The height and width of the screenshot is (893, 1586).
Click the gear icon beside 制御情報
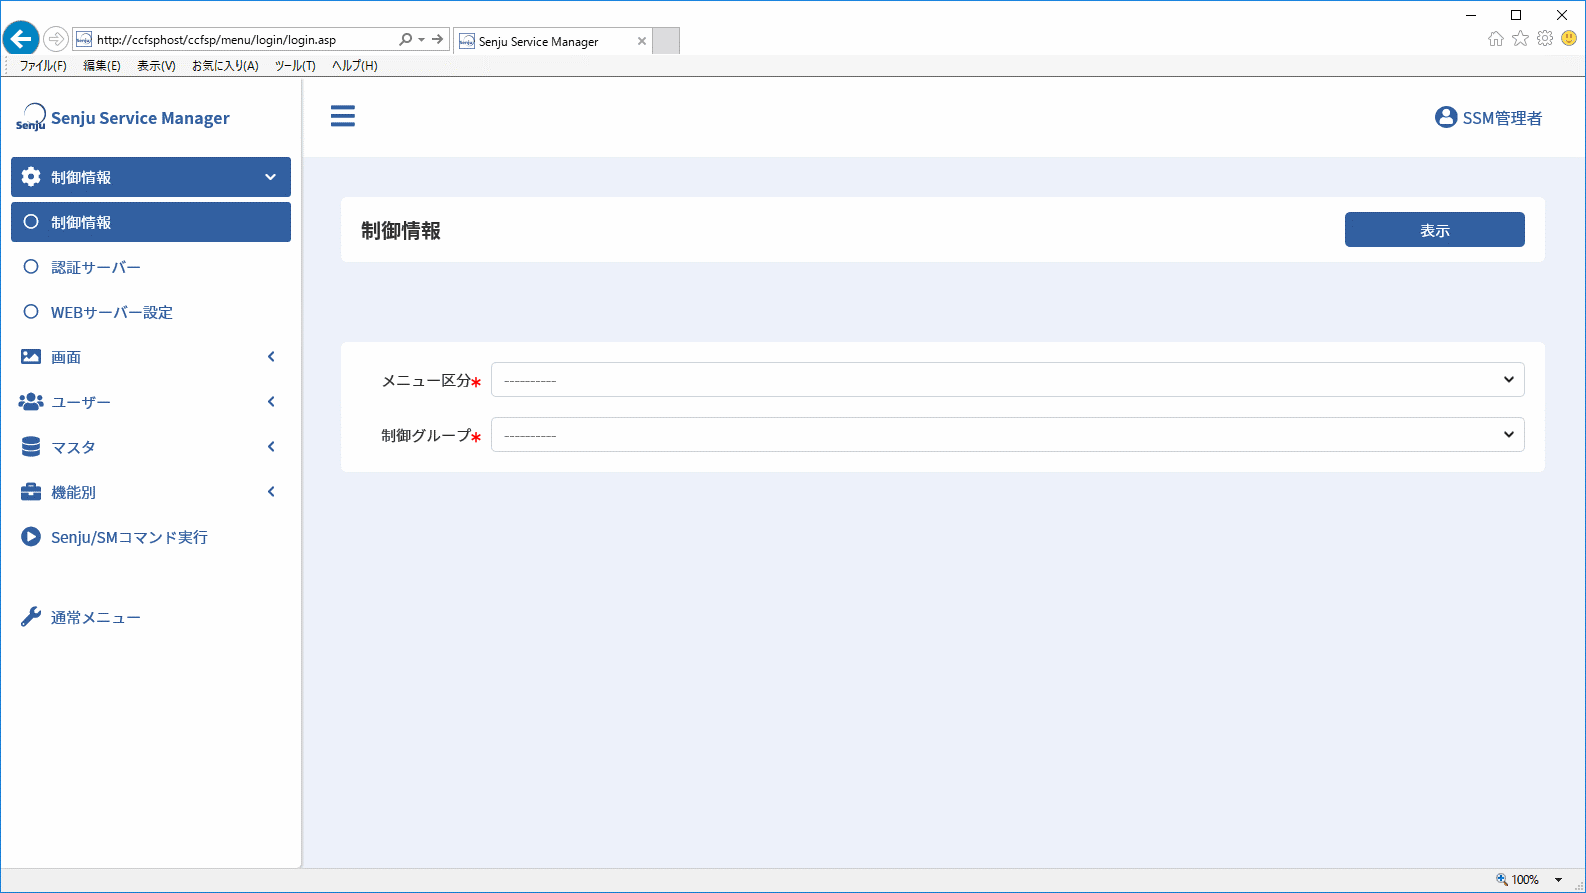pyautogui.click(x=31, y=177)
